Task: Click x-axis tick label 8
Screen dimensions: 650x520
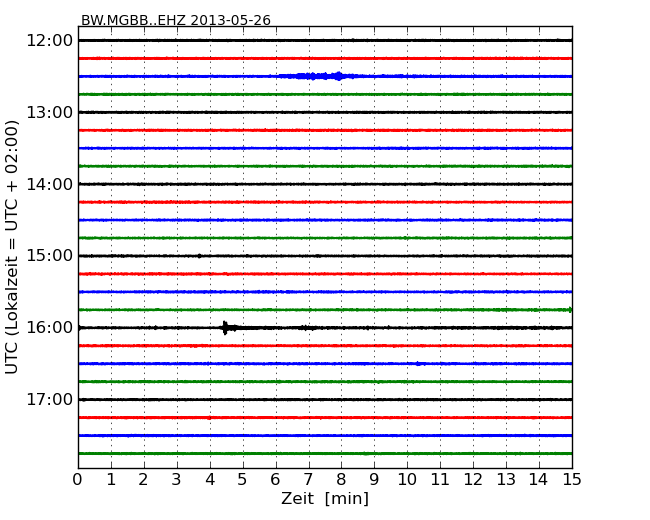Action: click(341, 480)
